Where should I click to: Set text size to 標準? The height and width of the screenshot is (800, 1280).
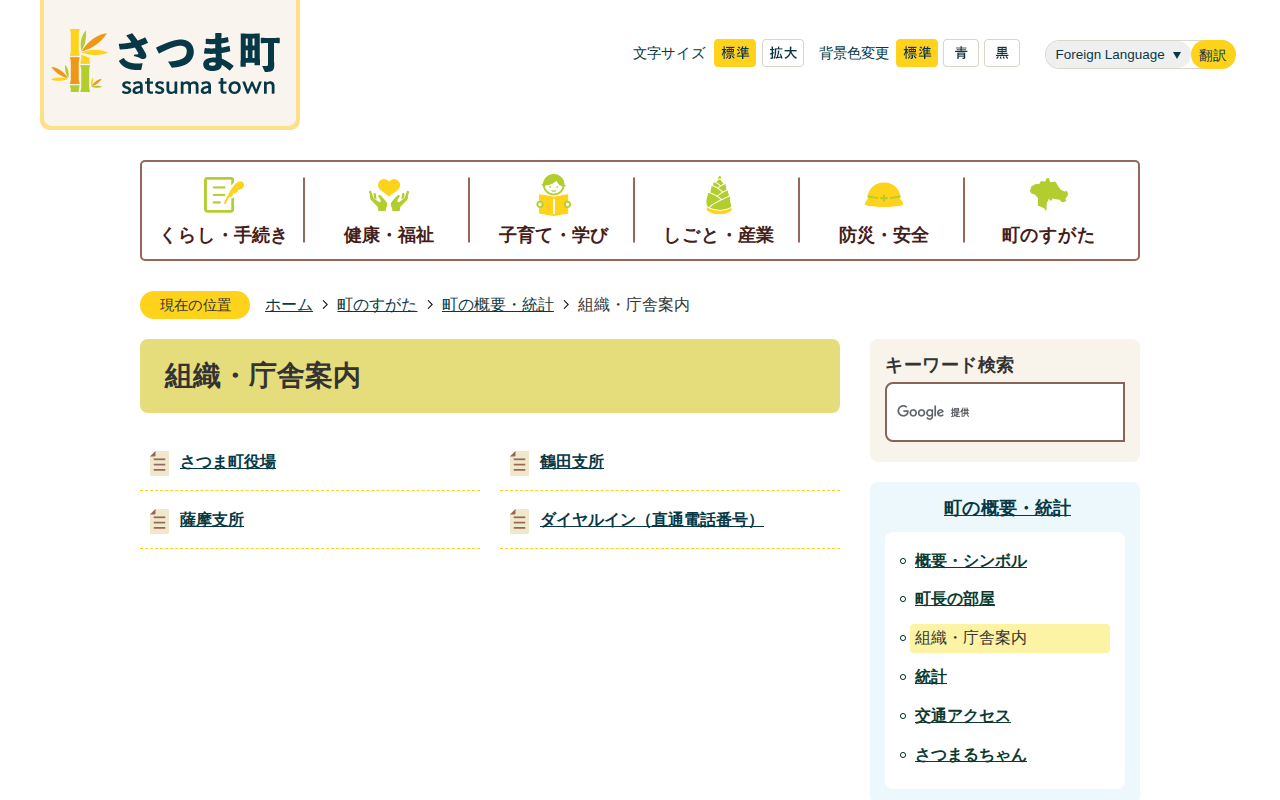point(735,53)
